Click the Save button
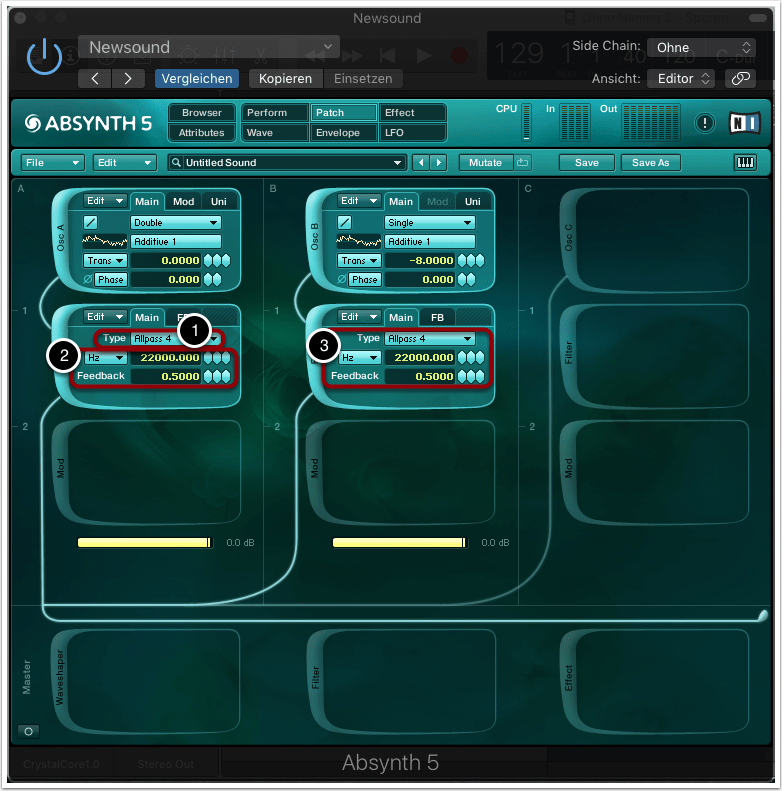The height and width of the screenshot is (791, 782). click(x=587, y=162)
